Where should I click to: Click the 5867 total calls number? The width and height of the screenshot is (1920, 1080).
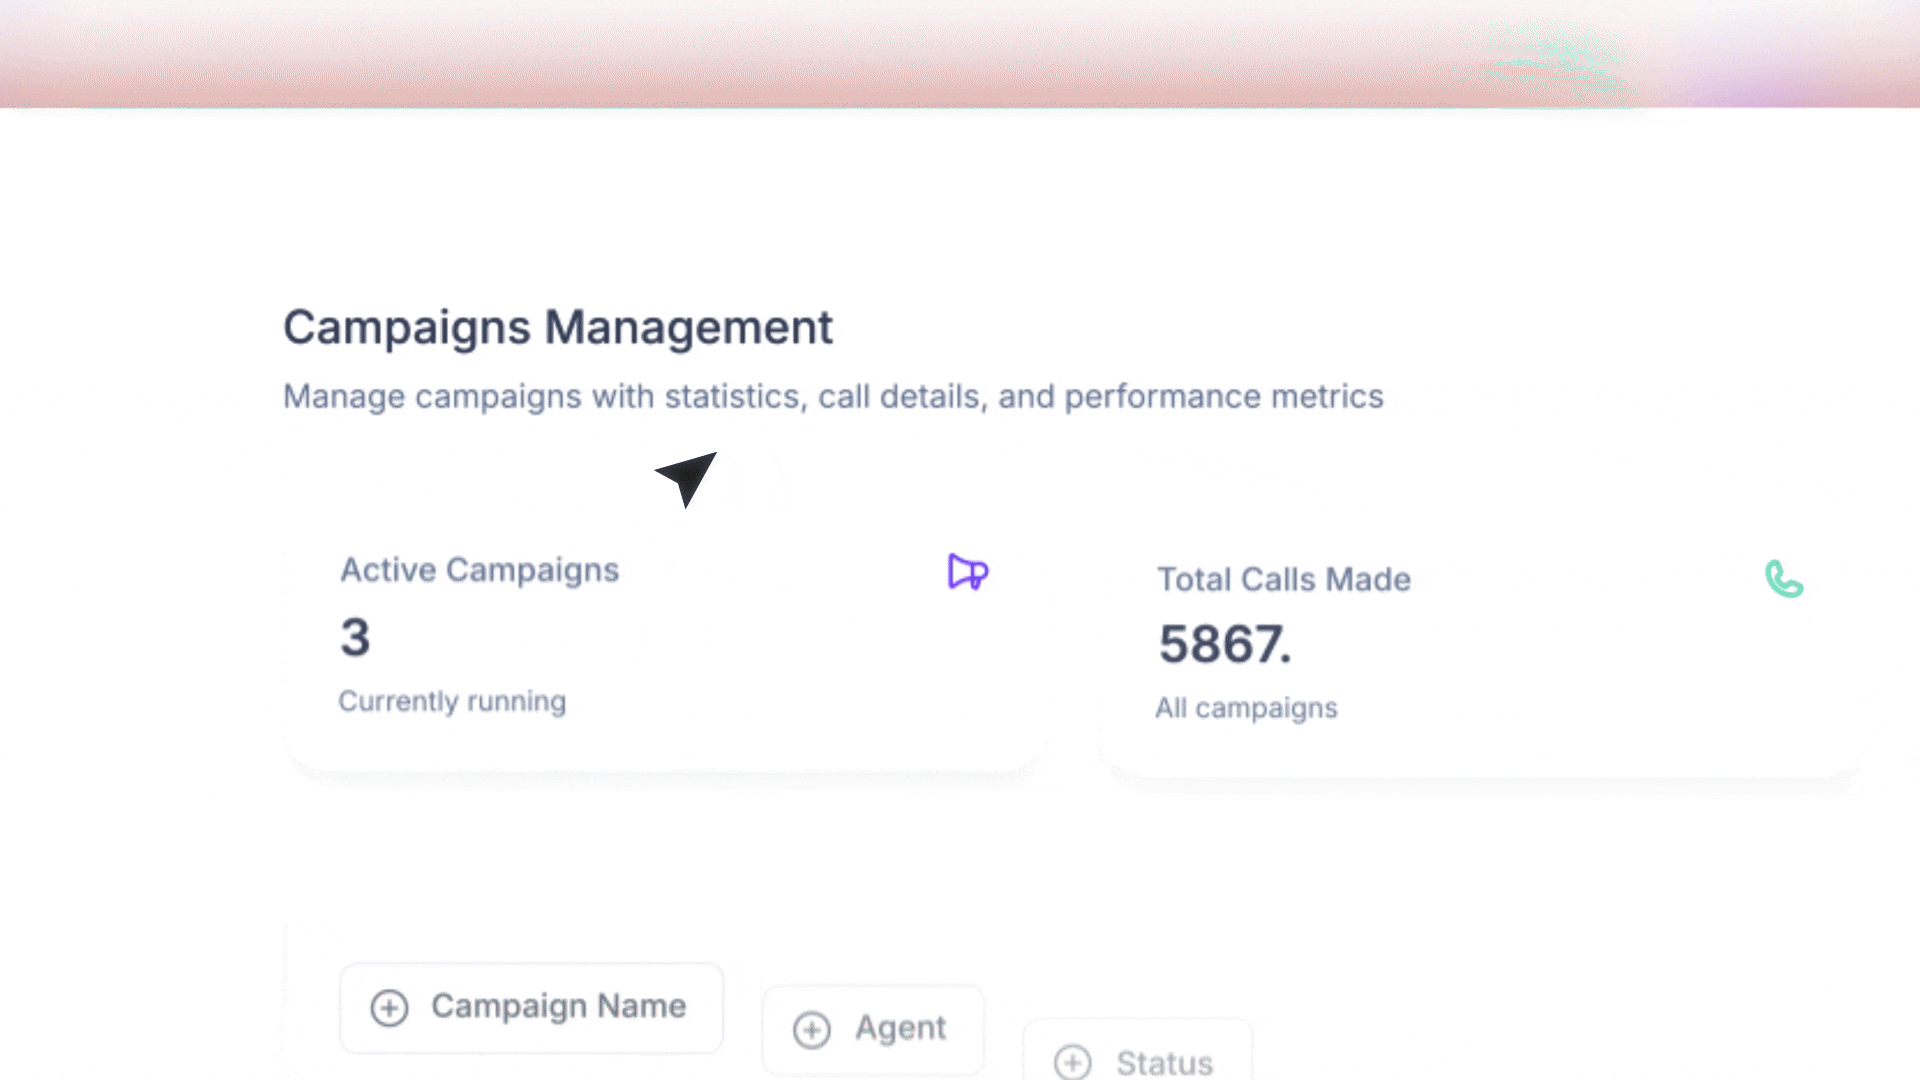[1223, 644]
